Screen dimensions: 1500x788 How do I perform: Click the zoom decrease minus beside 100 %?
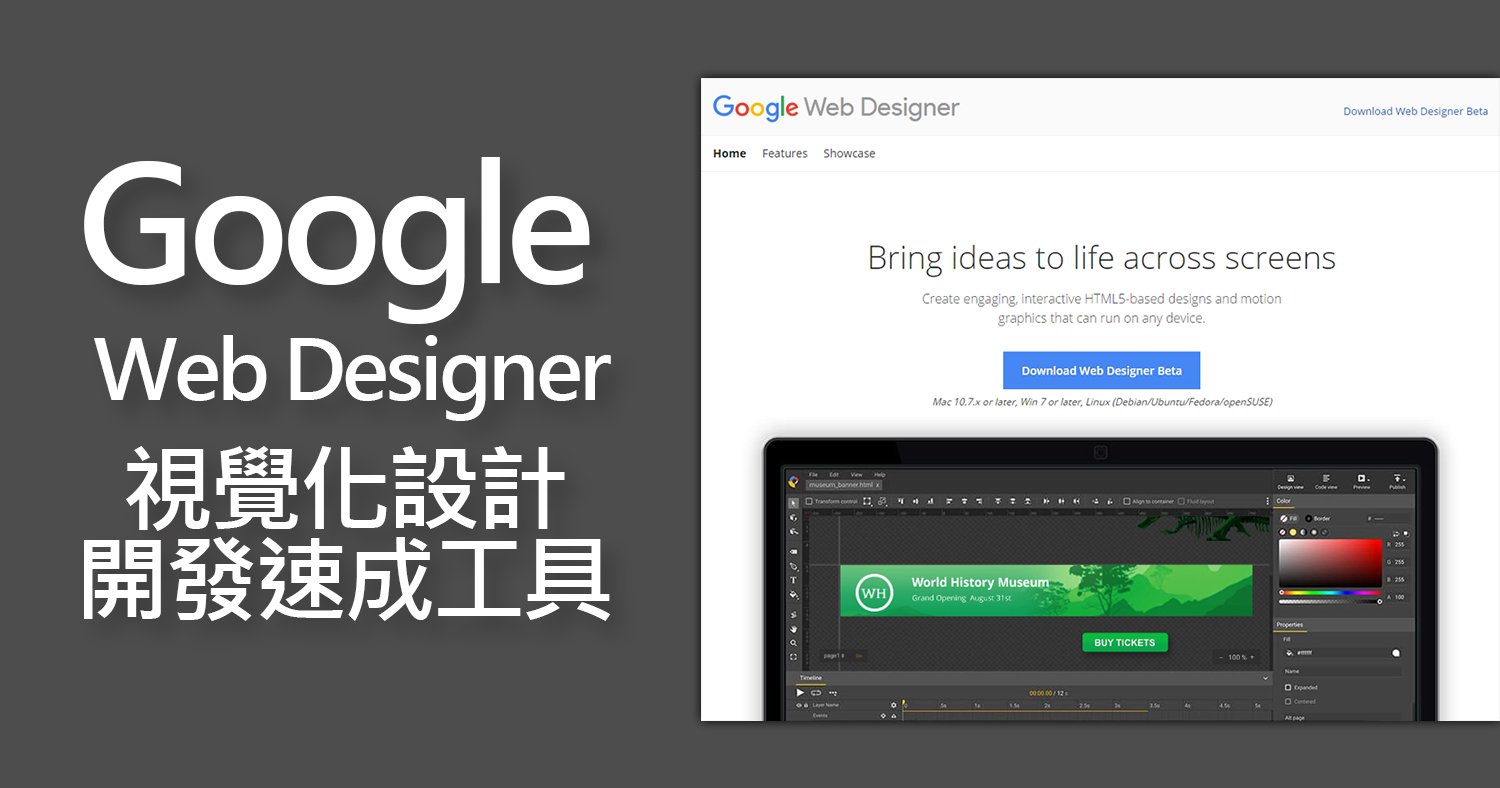coord(1221,657)
